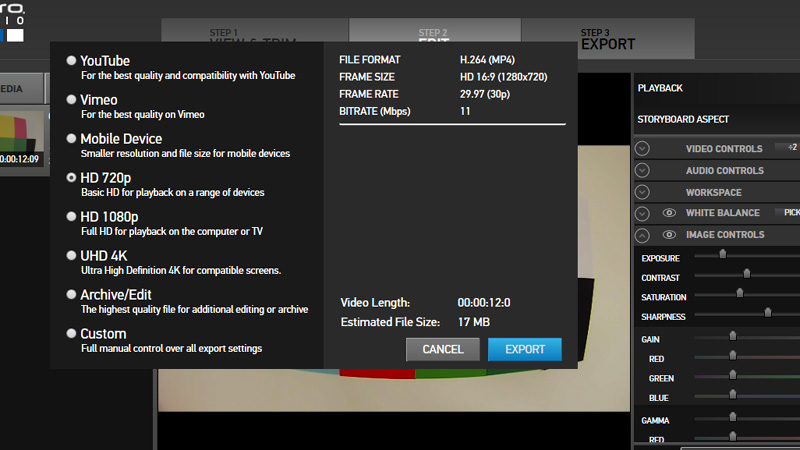Click the Video Controls +2 badge

789,147
